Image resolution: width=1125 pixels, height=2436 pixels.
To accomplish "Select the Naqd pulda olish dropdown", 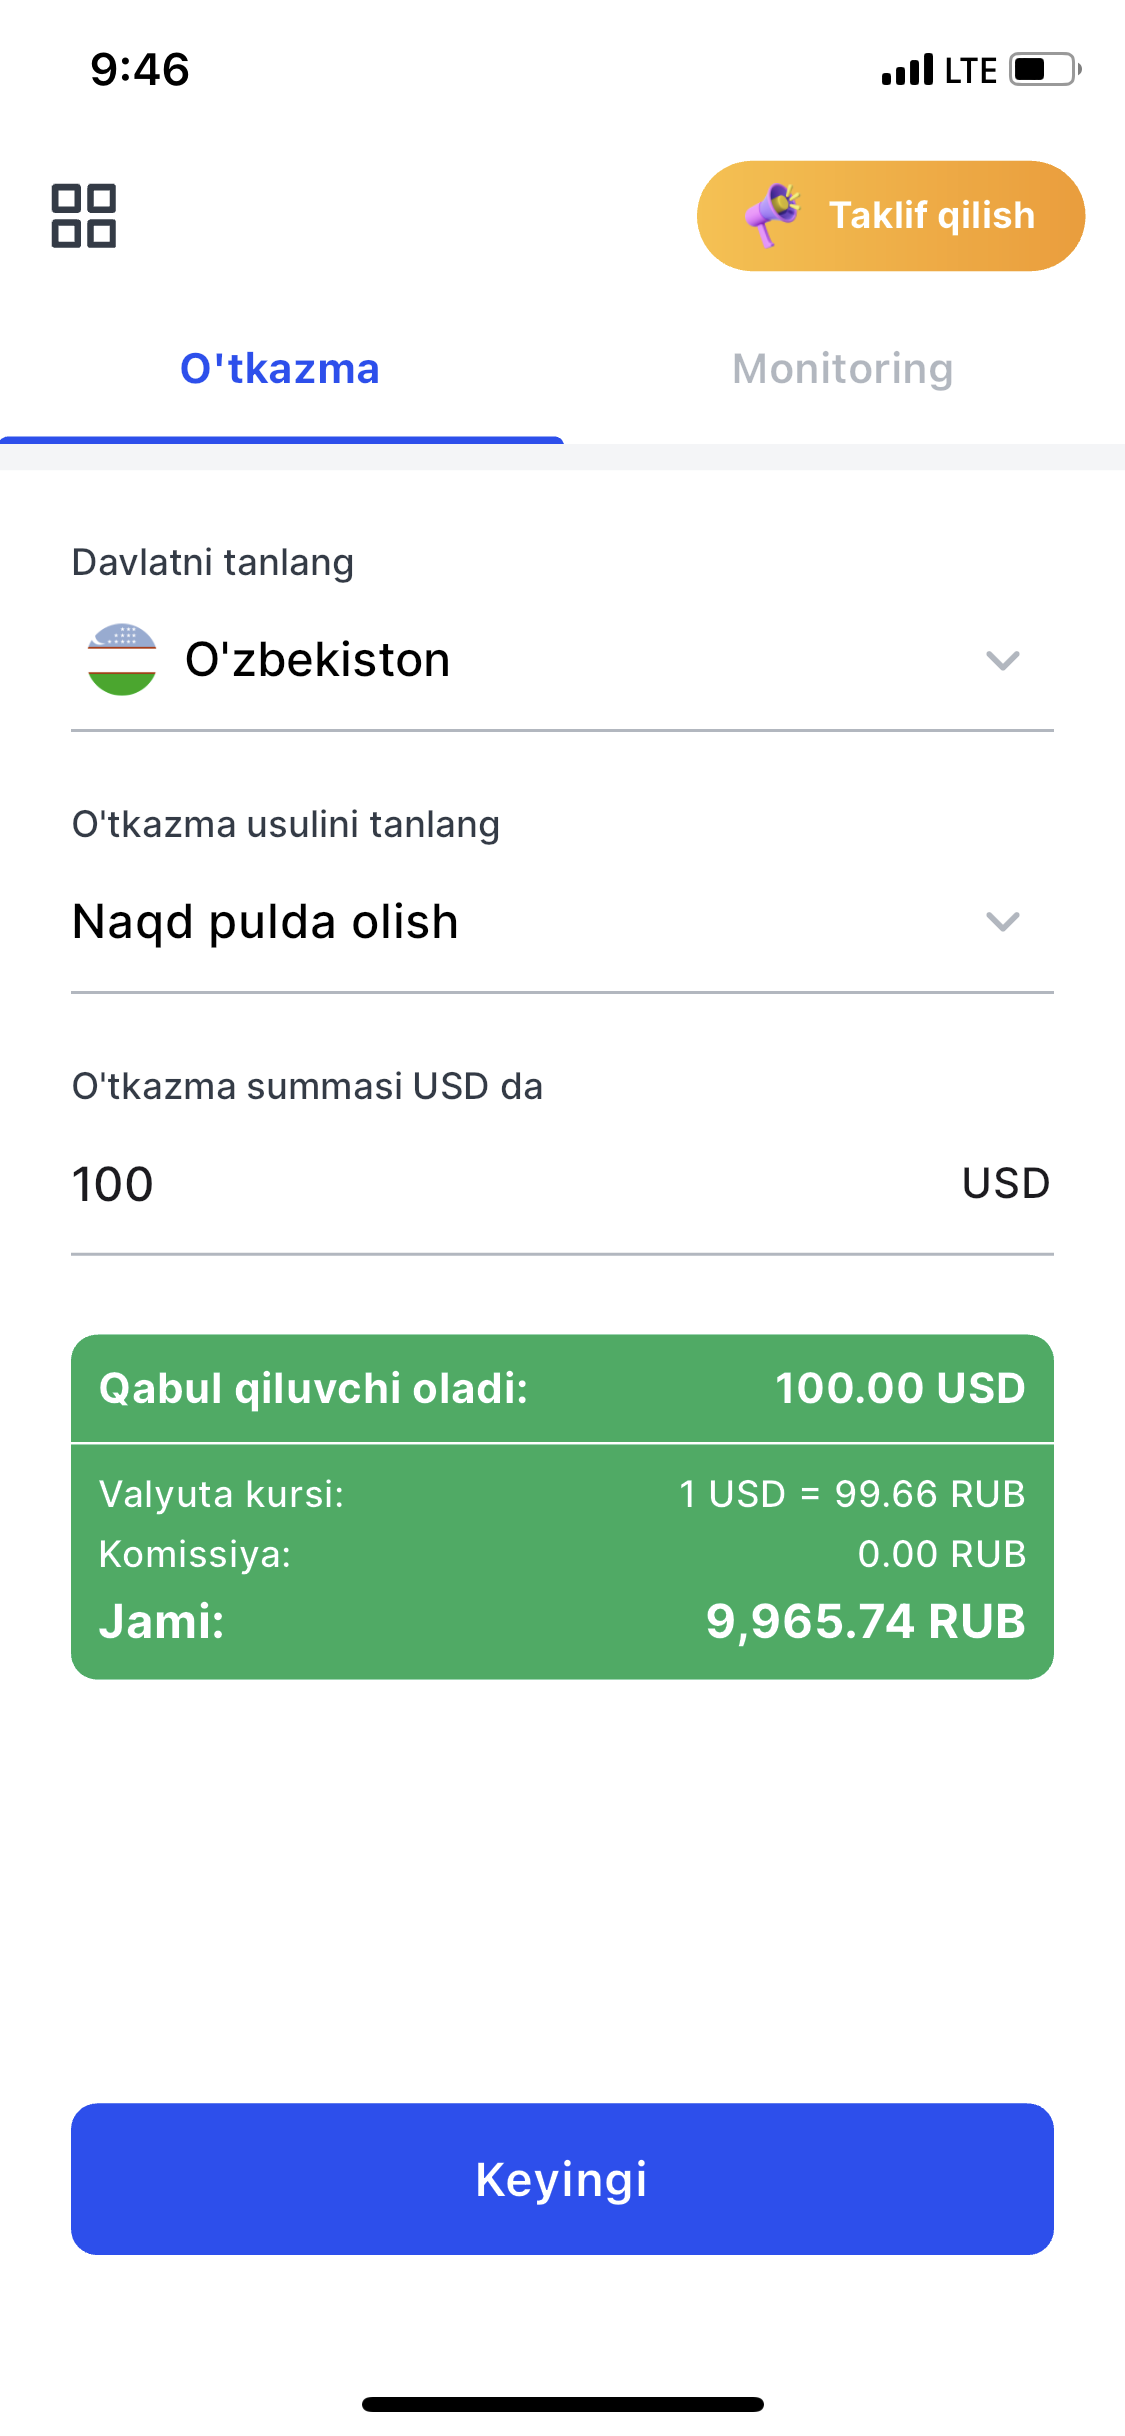I will tap(266, 921).
